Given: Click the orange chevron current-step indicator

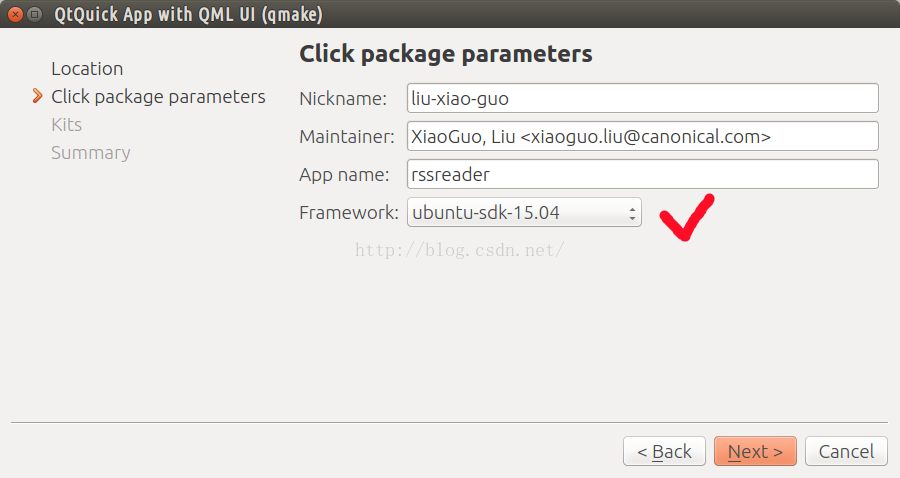Looking at the screenshot, I should pos(37,96).
